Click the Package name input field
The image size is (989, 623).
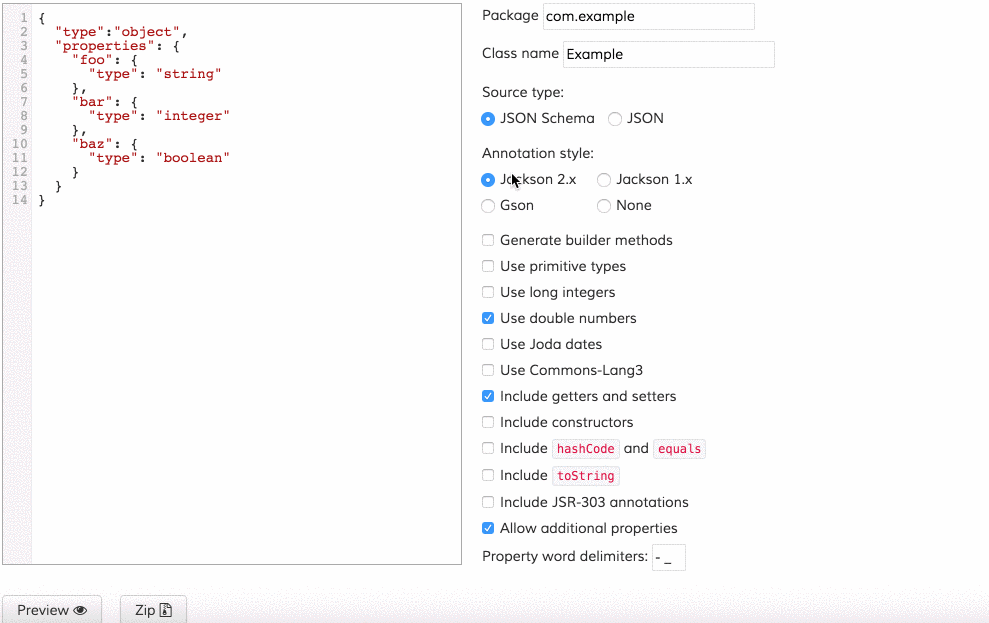(x=648, y=16)
